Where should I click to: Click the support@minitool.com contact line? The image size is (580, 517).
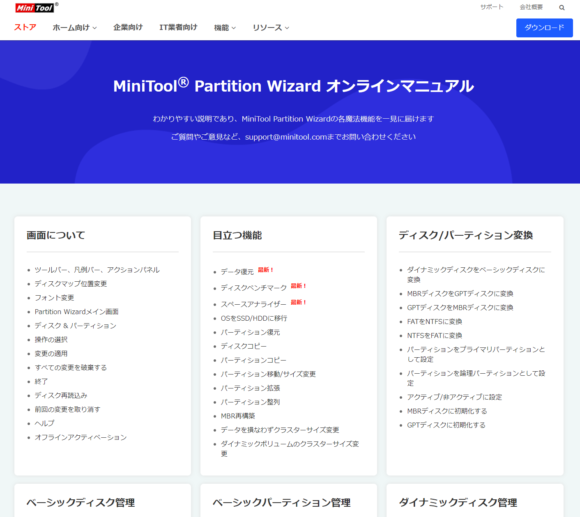[x=293, y=137]
